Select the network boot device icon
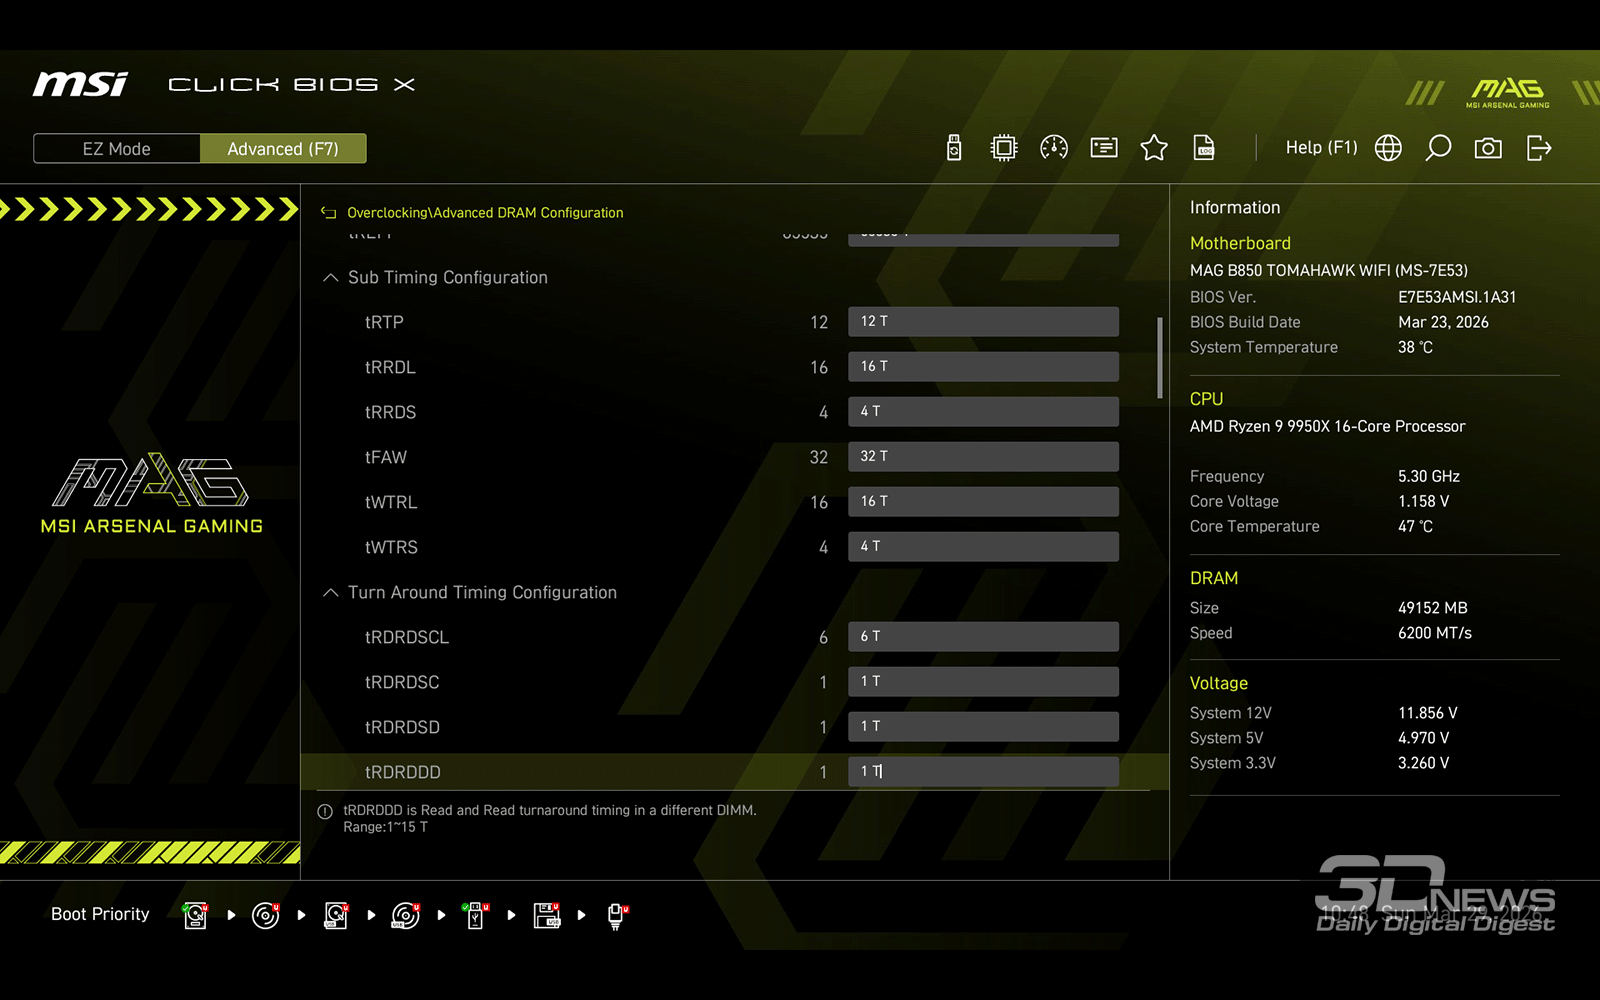This screenshot has height=1000, width=1600. tap(616, 915)
